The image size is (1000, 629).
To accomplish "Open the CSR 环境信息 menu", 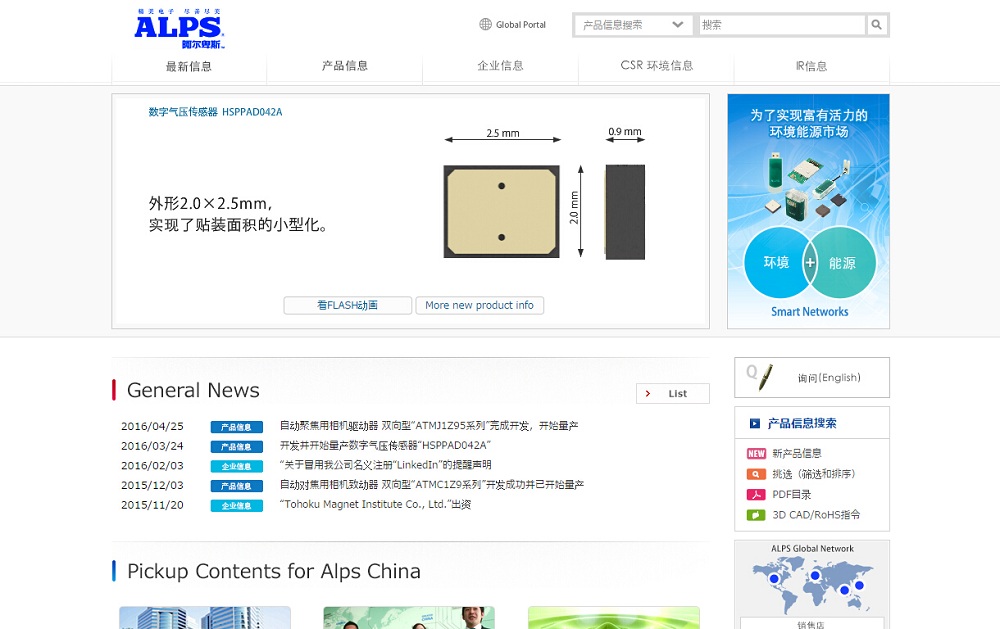I will click(656, 66).
